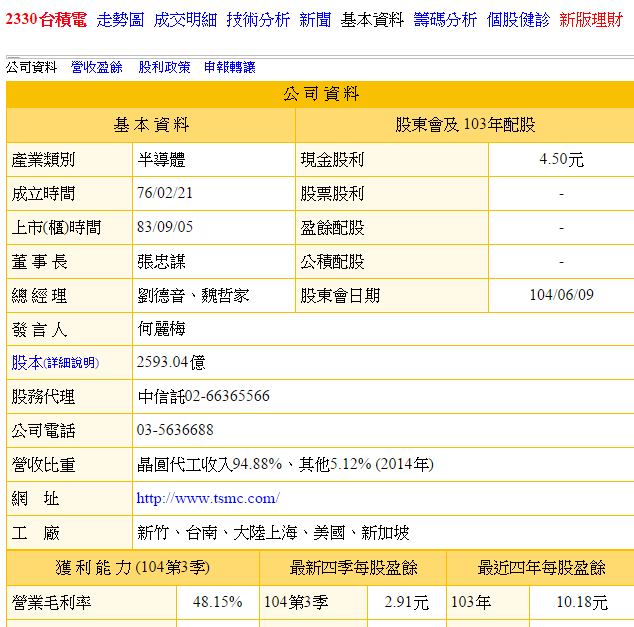Image resolution: width=634 pixels, height=627 pixels.
Task: Open the 籌碼分析 tab
Action: (445, 19)
